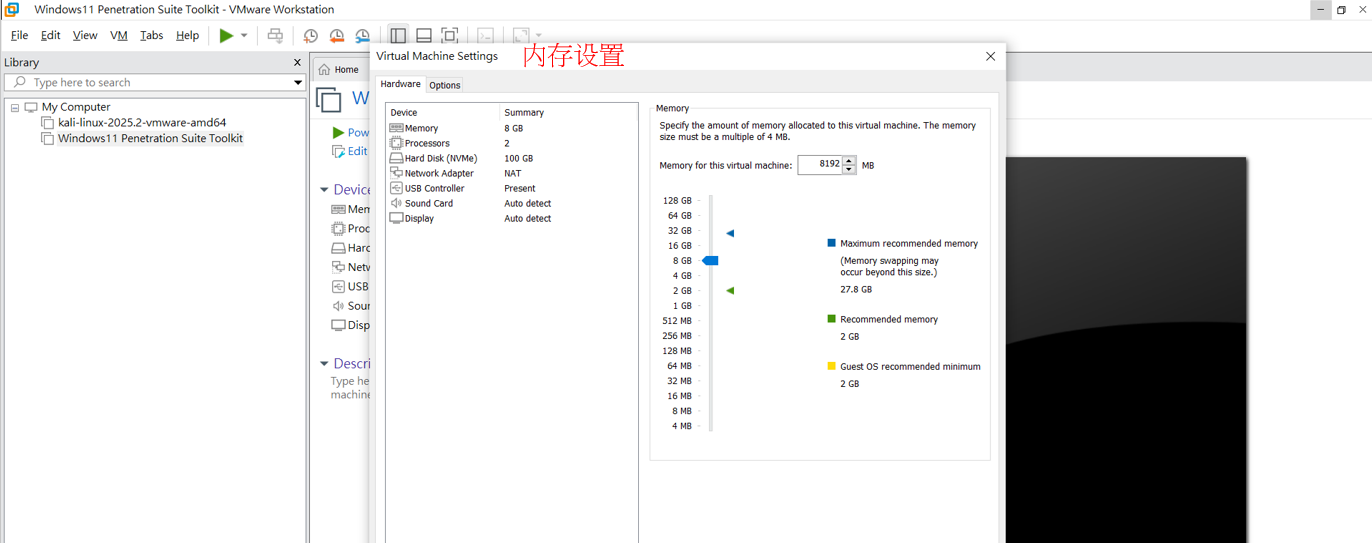The width and height of the screenshot is (1372, 543).
Task: Open the File menu
Action: click(19, 35)
